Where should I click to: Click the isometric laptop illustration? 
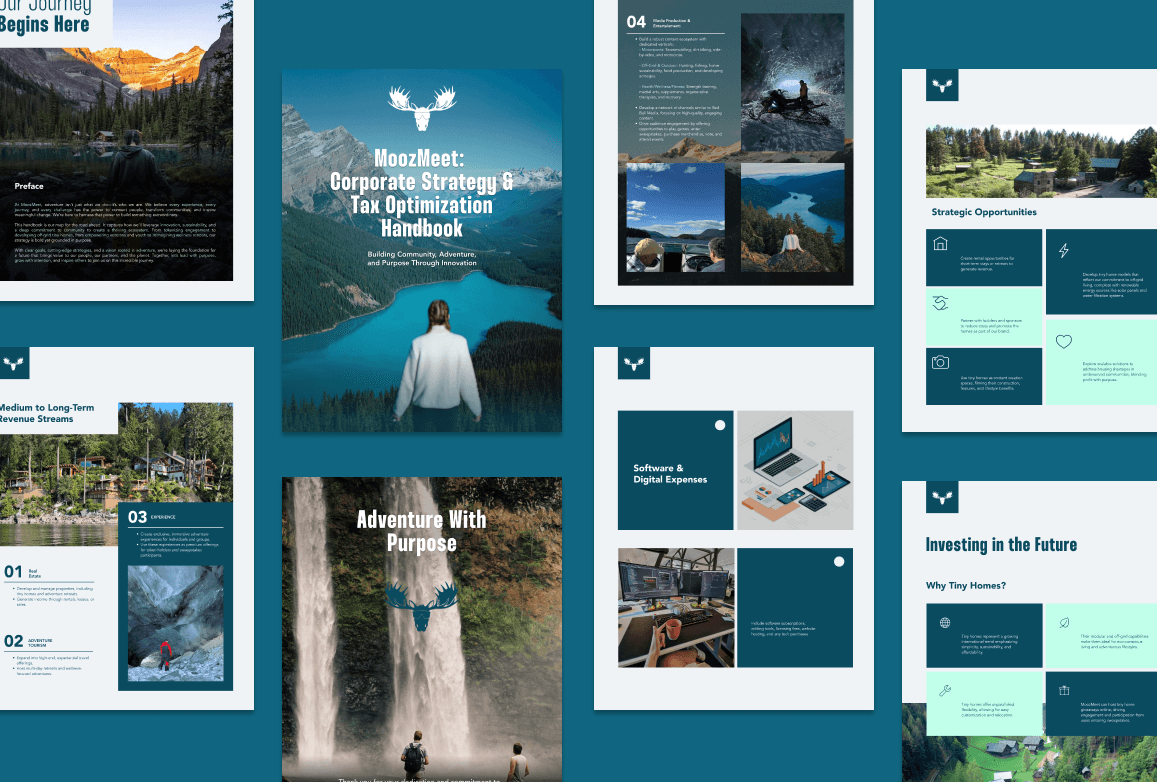[x=795, y=470]
